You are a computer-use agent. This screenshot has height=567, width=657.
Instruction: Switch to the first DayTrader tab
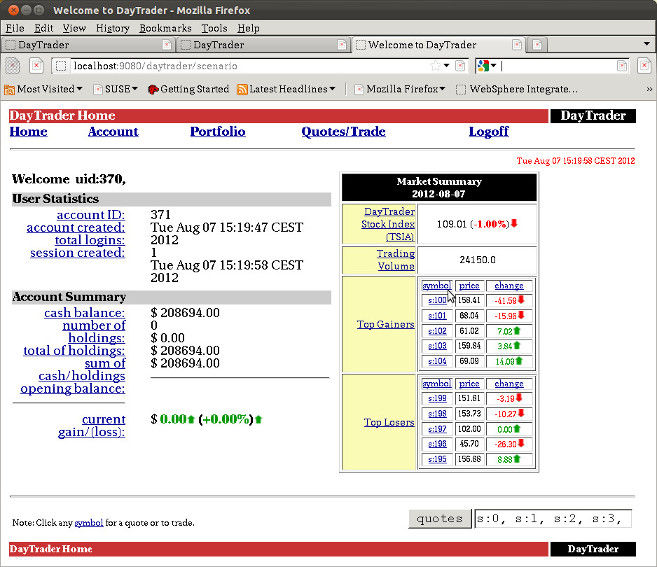(88, 44)
